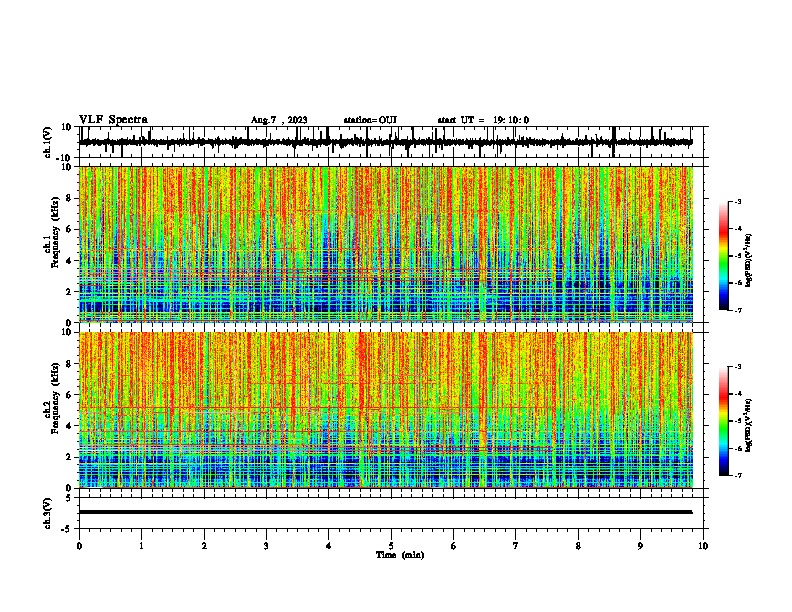
Task: Click the "start UT = 19:10:0" header text
Action: [483, 120]
